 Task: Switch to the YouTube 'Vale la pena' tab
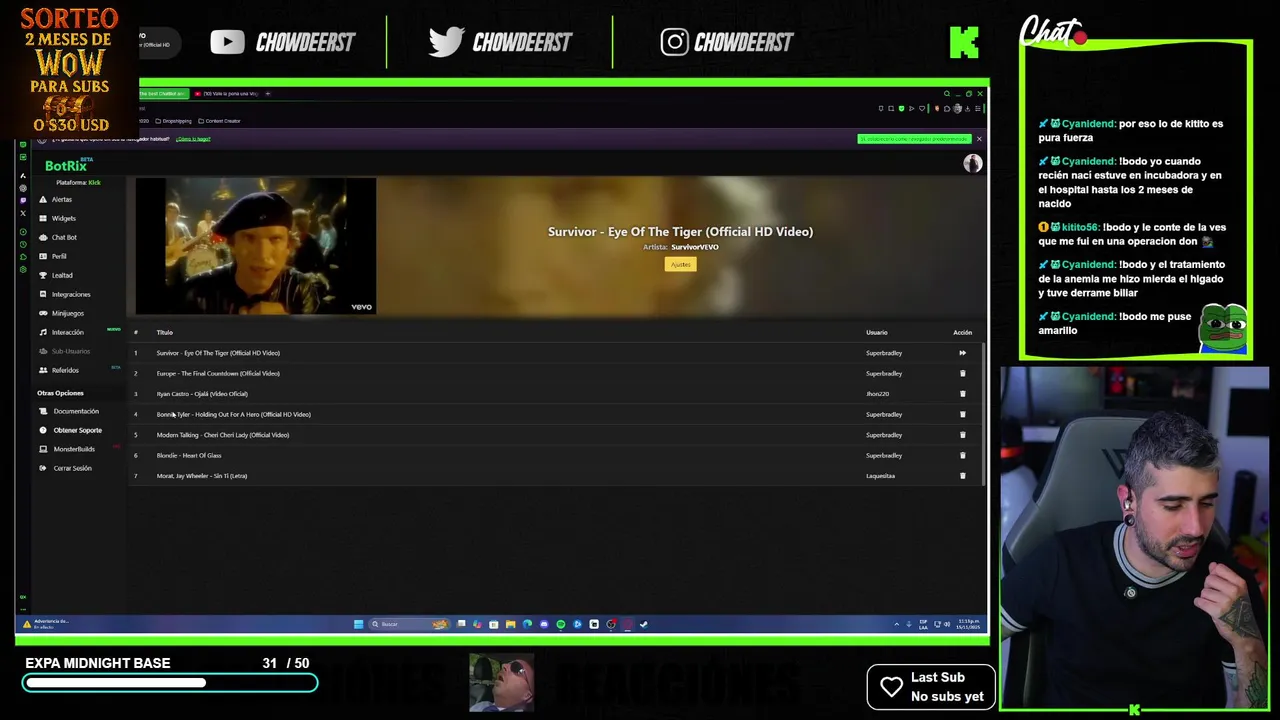click(x=227, y=93)
